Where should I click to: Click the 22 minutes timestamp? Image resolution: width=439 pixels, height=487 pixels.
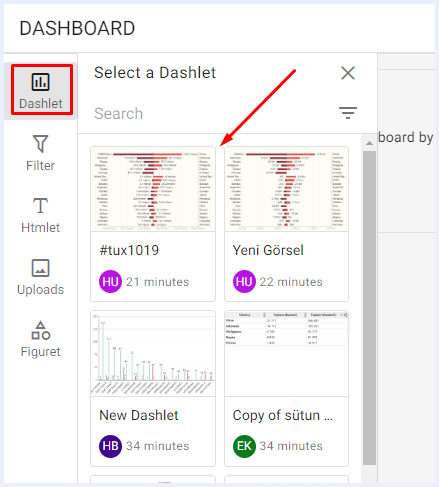[291, 282]
